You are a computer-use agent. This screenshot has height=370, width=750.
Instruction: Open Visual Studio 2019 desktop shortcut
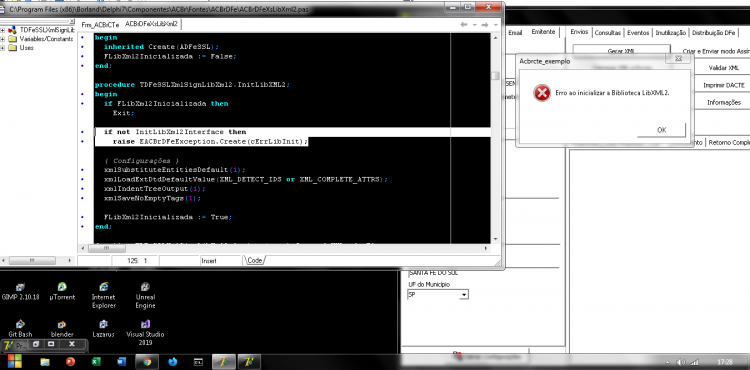[x=145, y=333]
